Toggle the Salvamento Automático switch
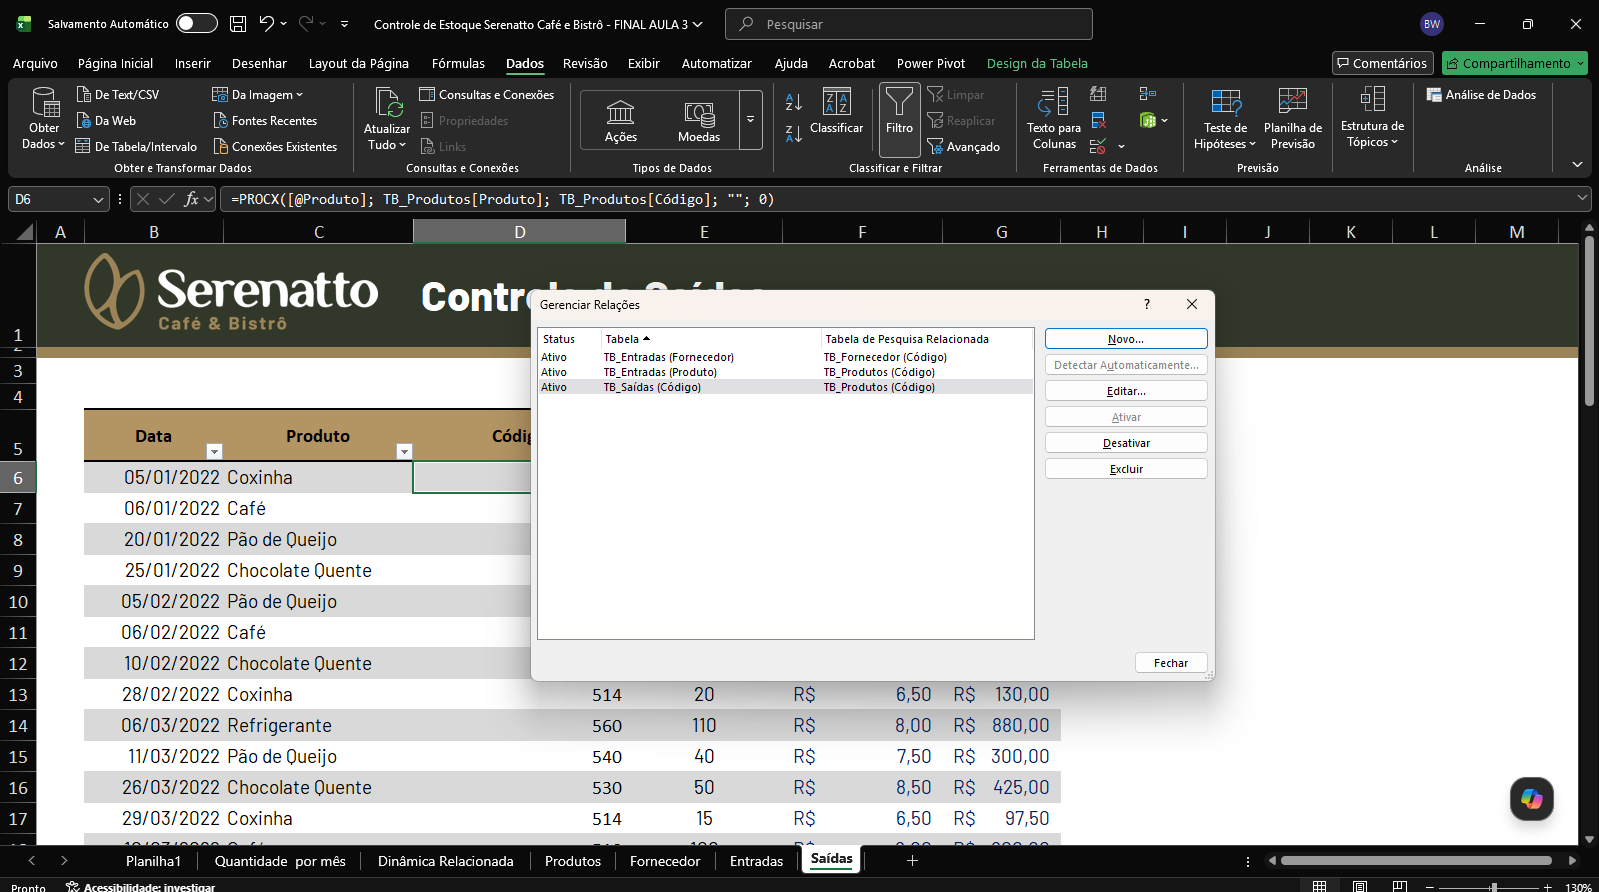Image resolution: width=1599 pixels, height=892 pixels. (x=197, y=24)
